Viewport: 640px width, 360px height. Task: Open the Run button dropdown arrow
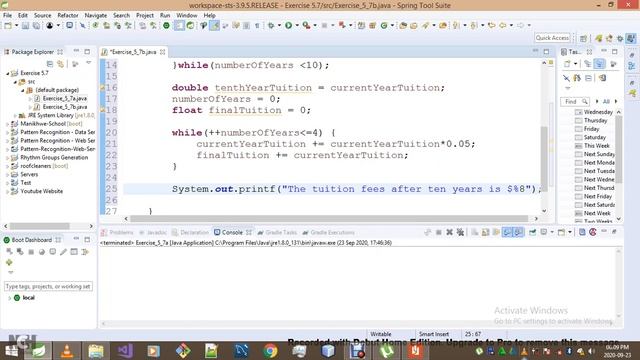coord(297,26)
